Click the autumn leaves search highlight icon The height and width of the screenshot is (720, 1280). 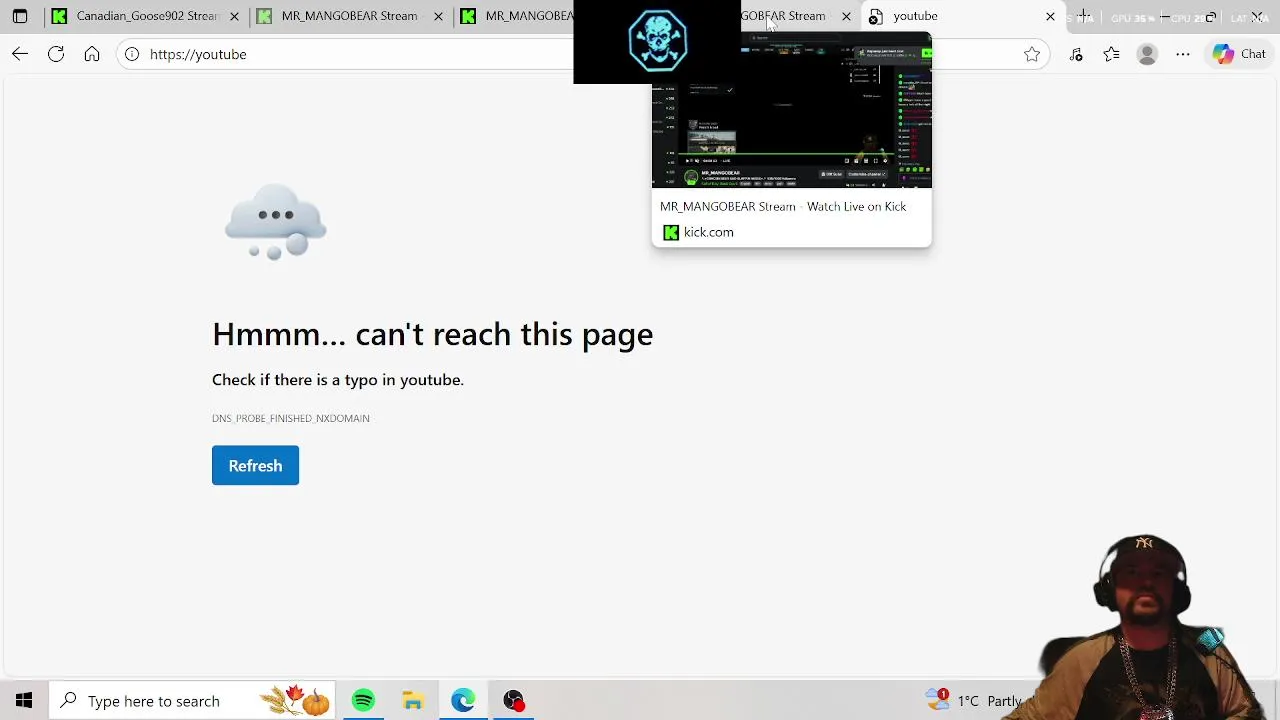295,701
